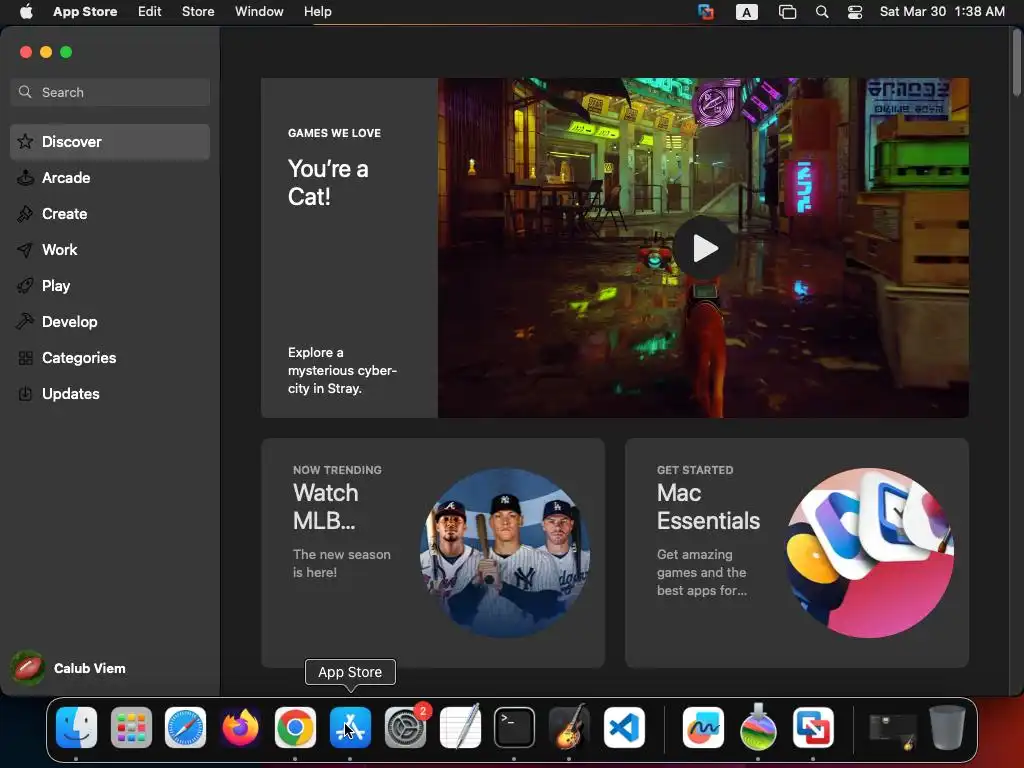Open VMware Fusion from the dock
Viewport: 1024px width, 768px height.
coord(812,727)
